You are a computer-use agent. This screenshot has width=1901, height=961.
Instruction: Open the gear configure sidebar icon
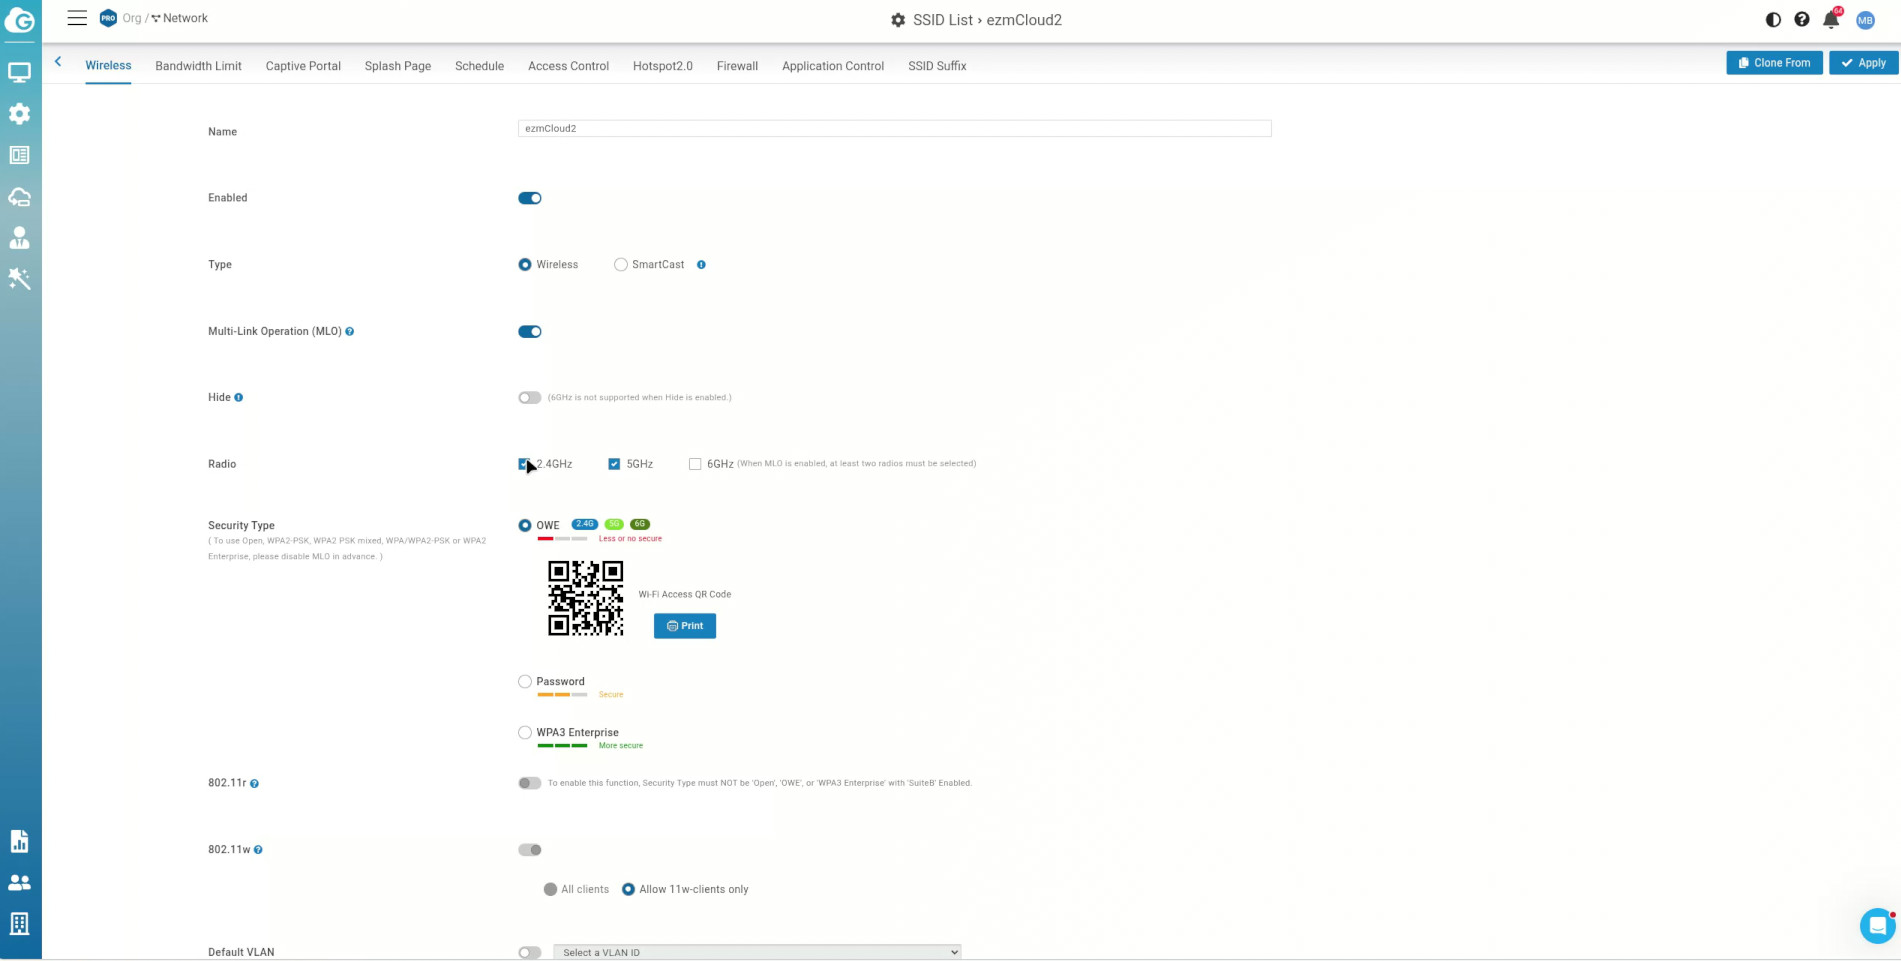pos(19,113)
